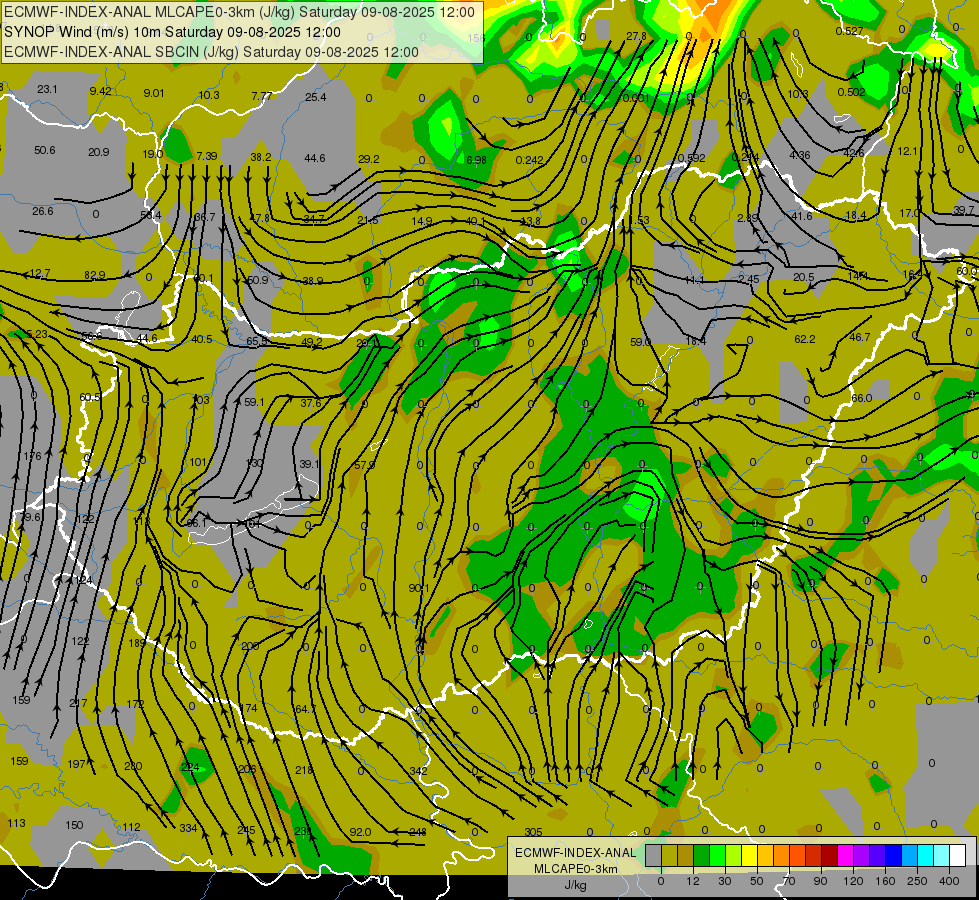
Task: Click the map value 197
Action: [x=76, y=763]
